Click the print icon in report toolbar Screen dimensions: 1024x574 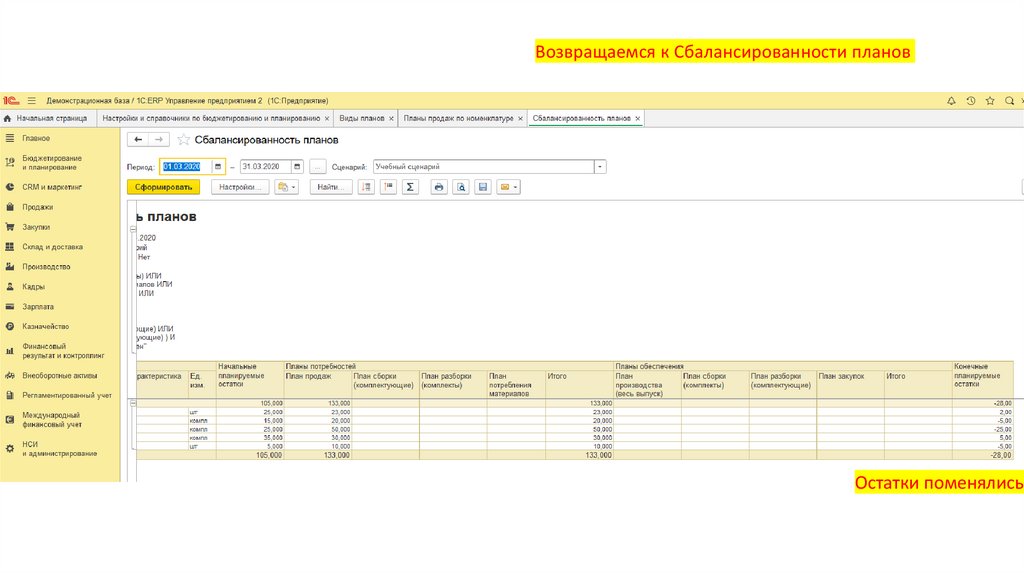click(438, 187)
